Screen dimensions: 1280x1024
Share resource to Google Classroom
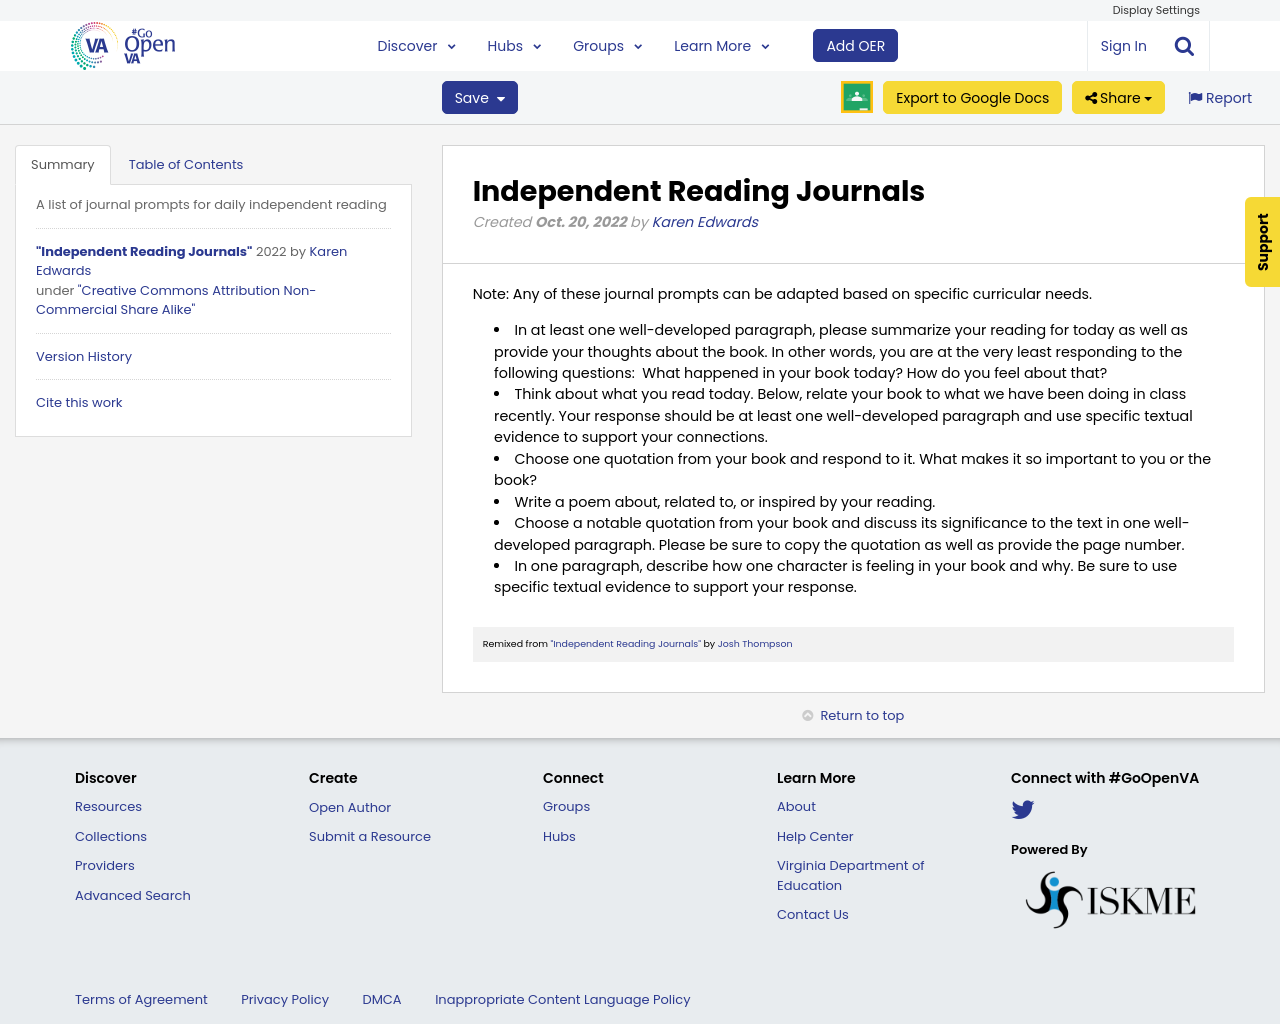[856, 96]
